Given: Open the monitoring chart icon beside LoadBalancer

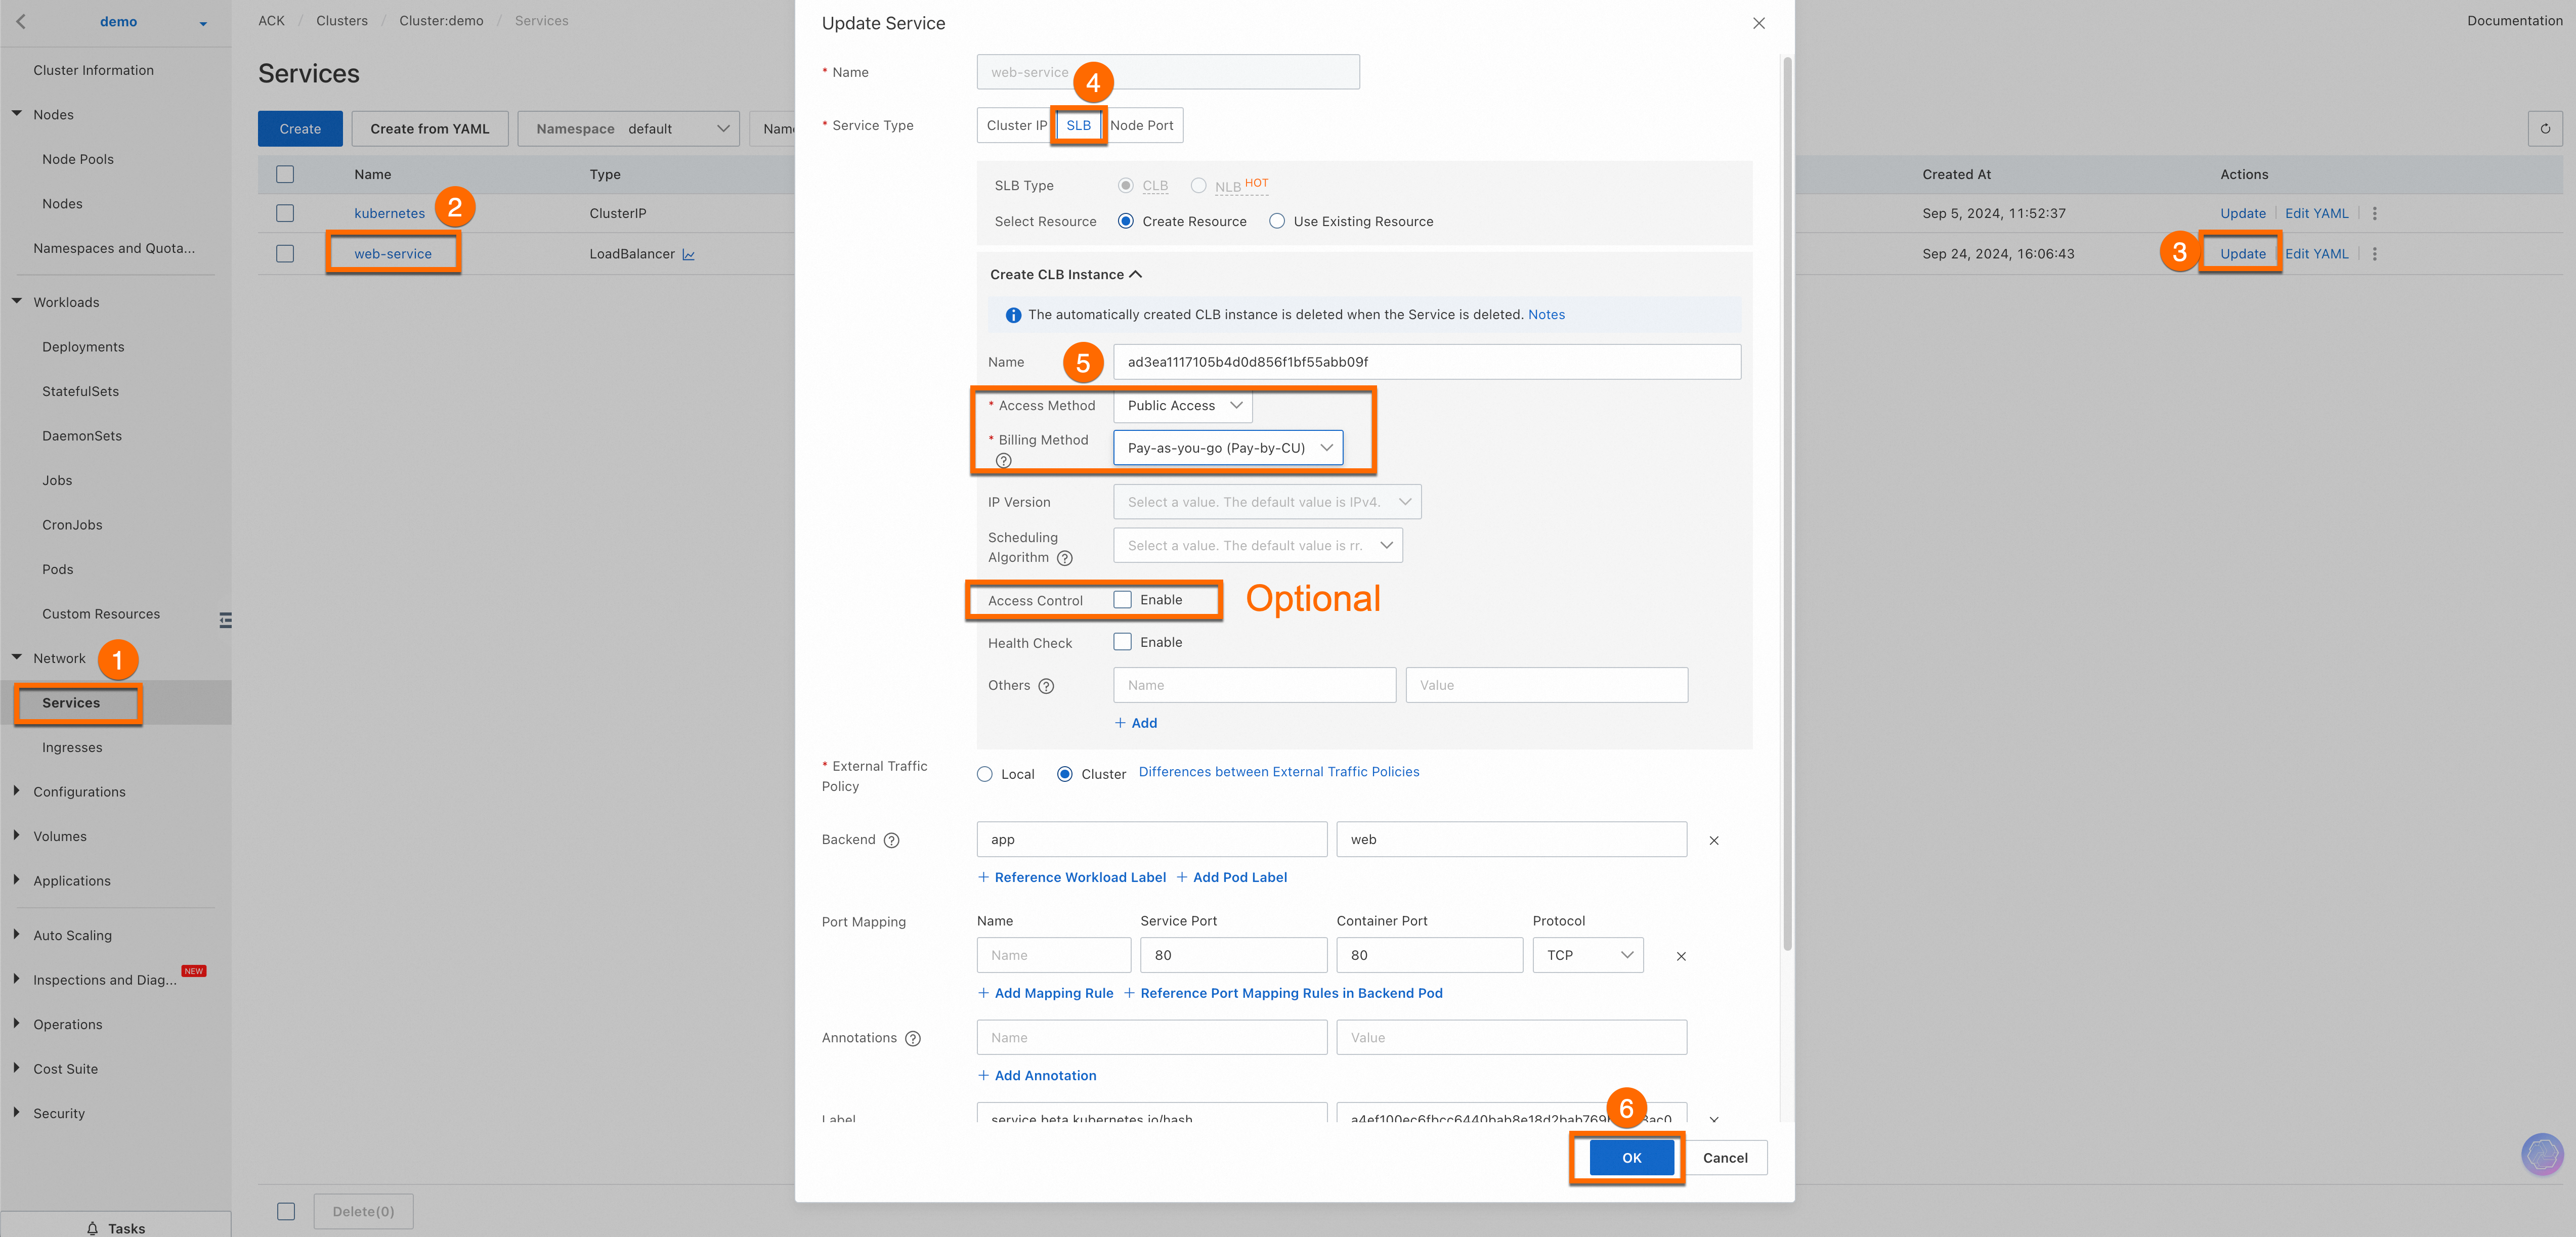Looking at the screenshot, I should (x=688, y=255).
